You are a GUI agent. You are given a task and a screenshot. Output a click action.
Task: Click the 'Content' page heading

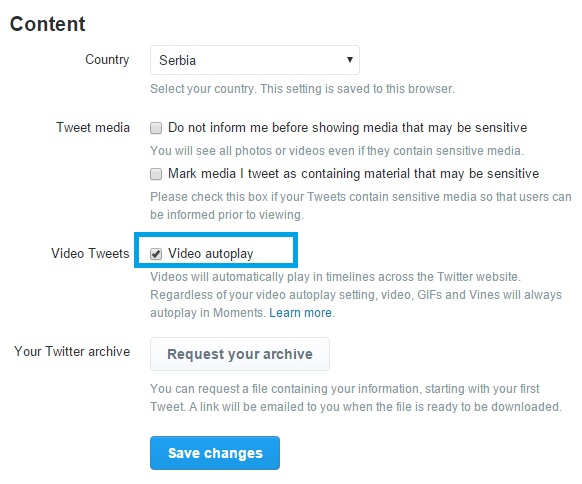[x=48, y=24]
